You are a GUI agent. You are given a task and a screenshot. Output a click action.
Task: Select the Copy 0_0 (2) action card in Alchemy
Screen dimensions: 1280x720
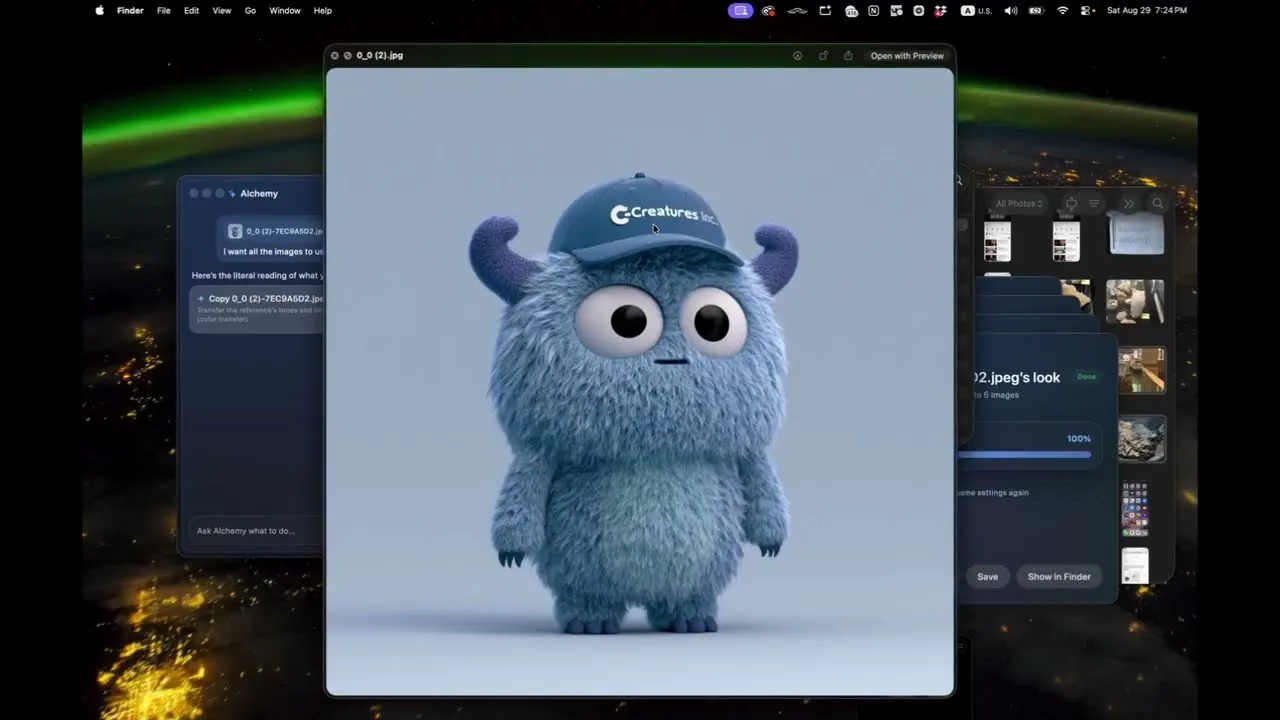257,309
